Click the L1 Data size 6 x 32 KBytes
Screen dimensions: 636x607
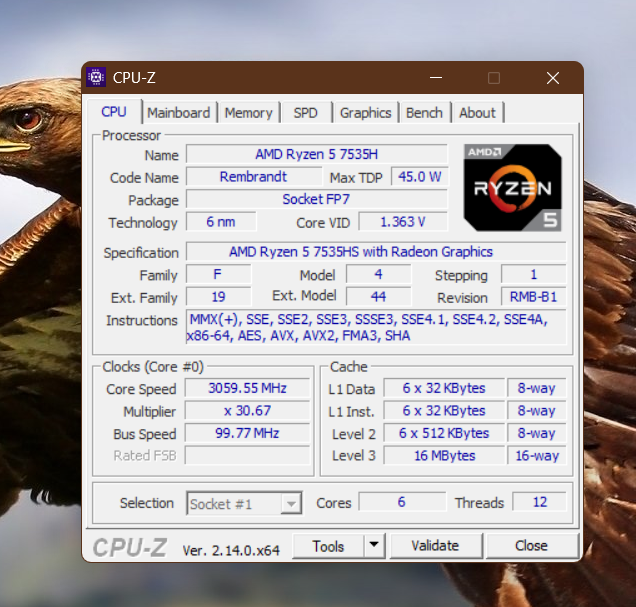pyautogui.click(x=444, y=388)
